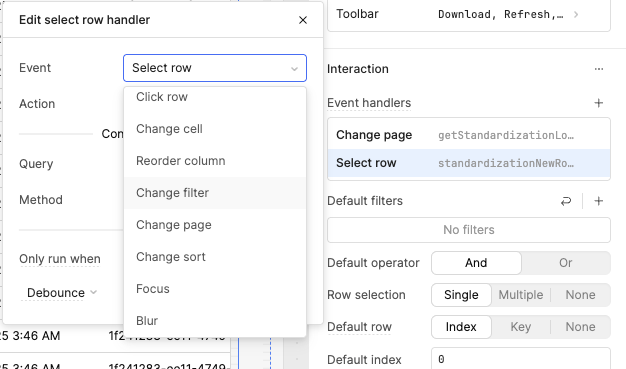Open the Debounce dropdown
Screen dimensions: 626x369
pos(61,293)
